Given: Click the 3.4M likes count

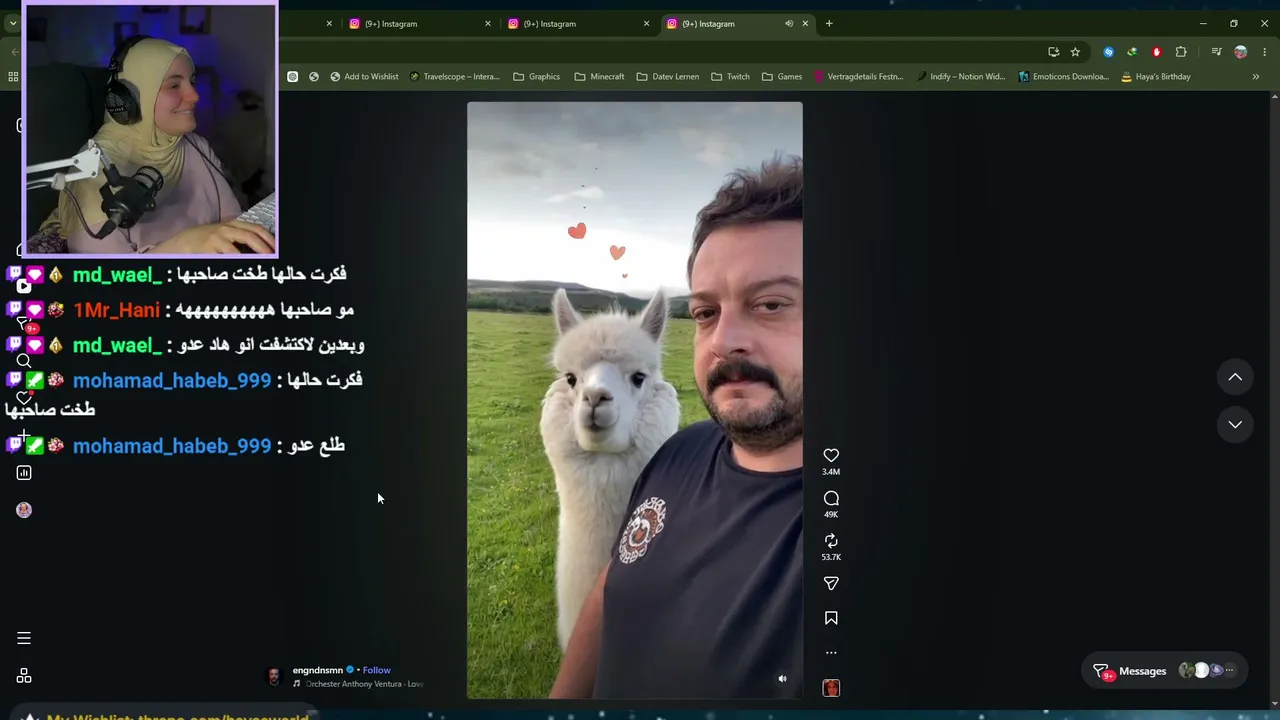Looking at the screenshot, I should click(831, 472).
